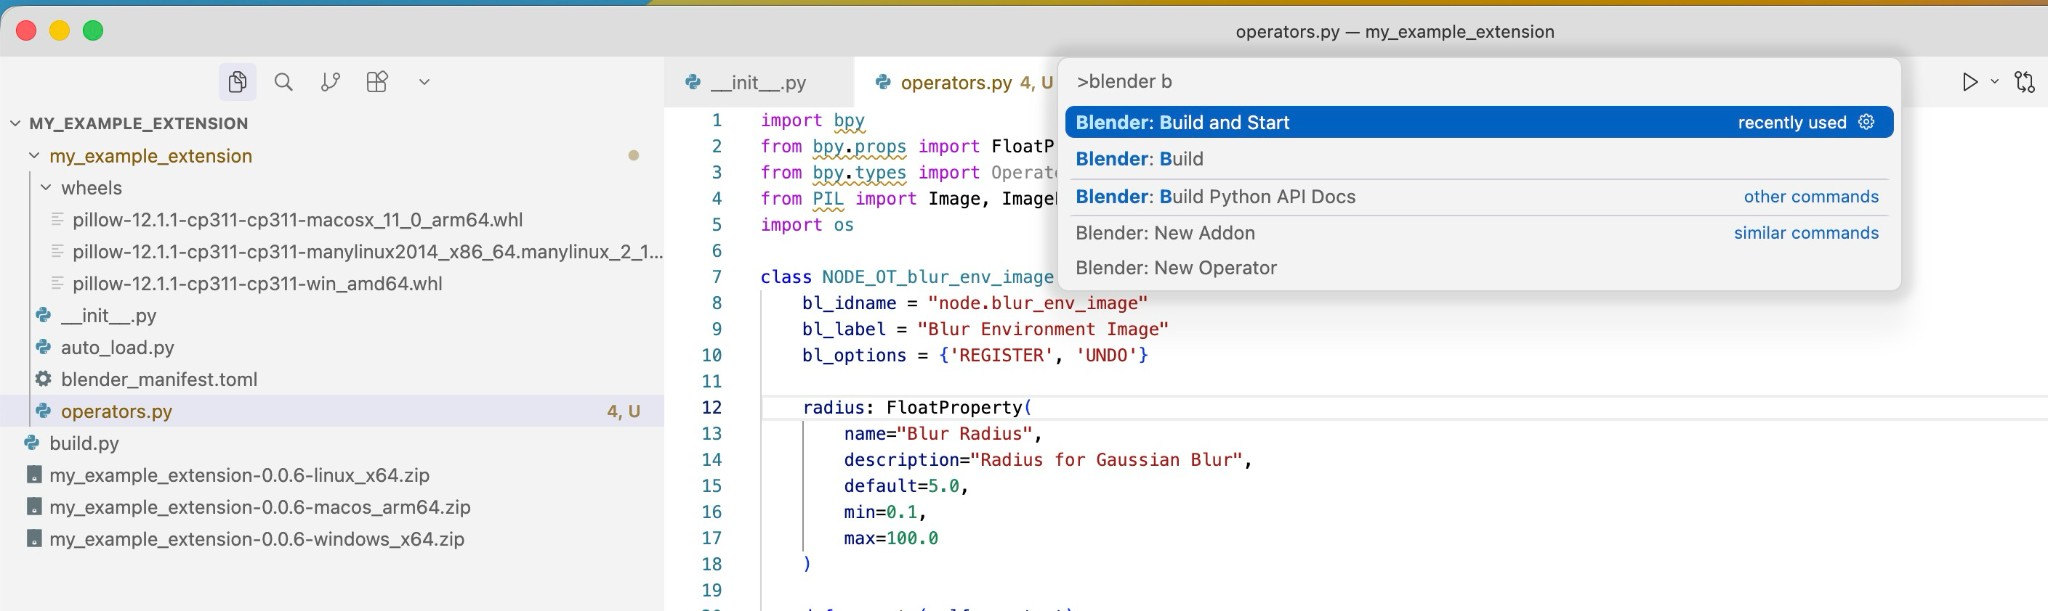The image size is (2048, 611).
Task: Click archive icon beside macos_arm64.zip
Action: point(33,507)
